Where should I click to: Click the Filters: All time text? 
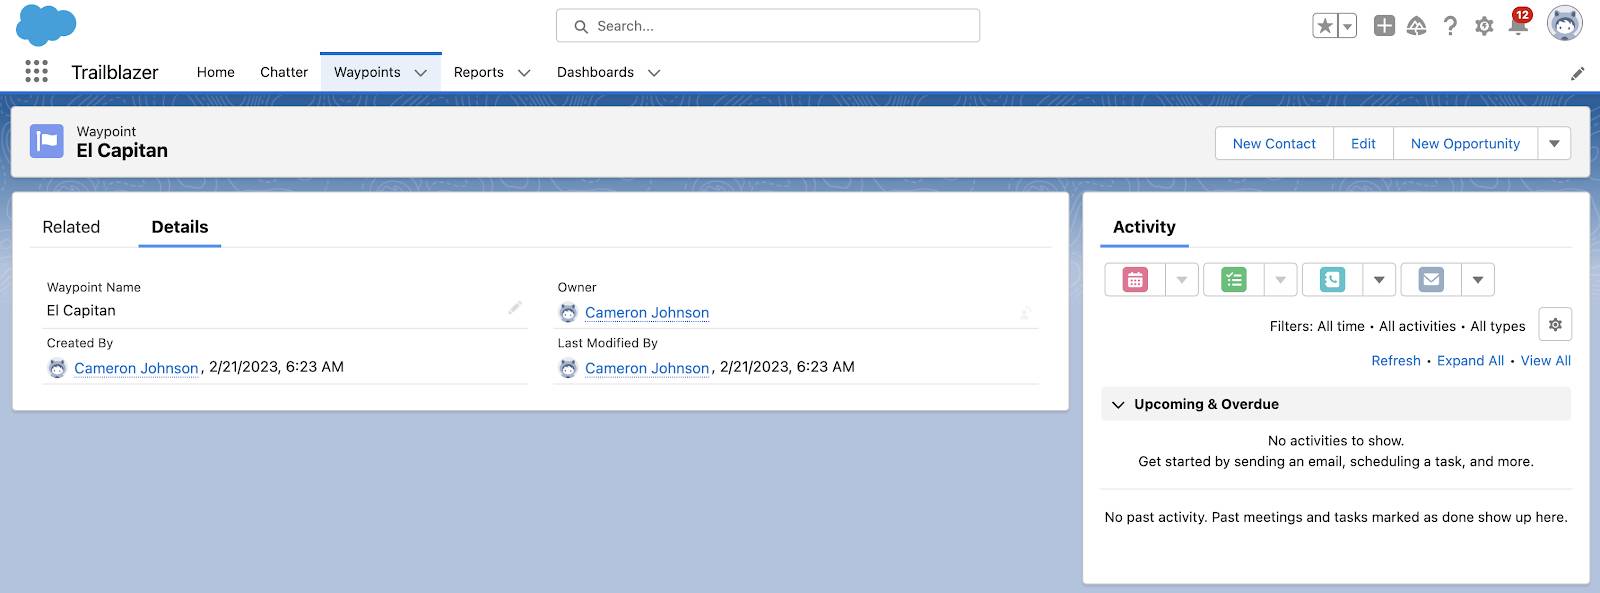(1317, 326)
